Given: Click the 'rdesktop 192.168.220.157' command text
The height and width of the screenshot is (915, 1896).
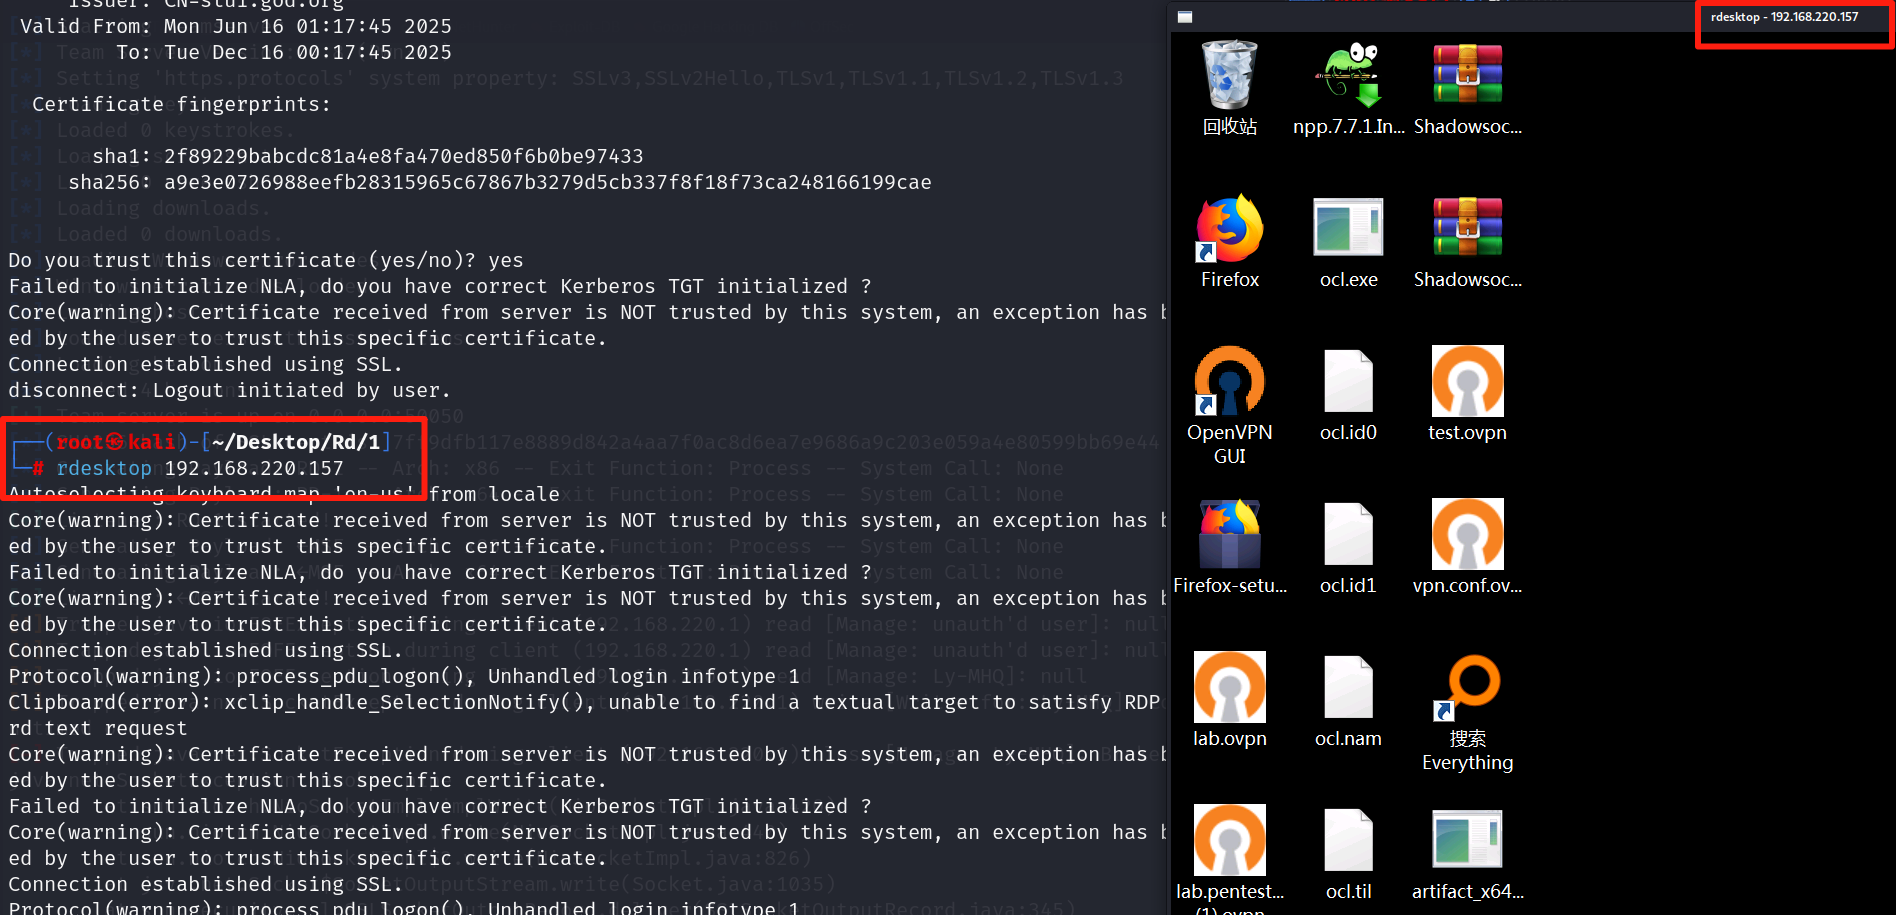Looking at the screenshot, I should (200, 468).
